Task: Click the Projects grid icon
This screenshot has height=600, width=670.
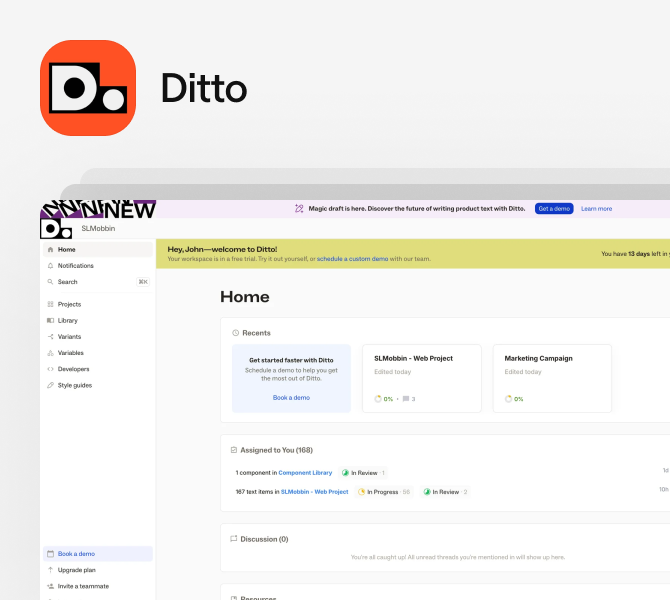Action: (x=50, y=304)
